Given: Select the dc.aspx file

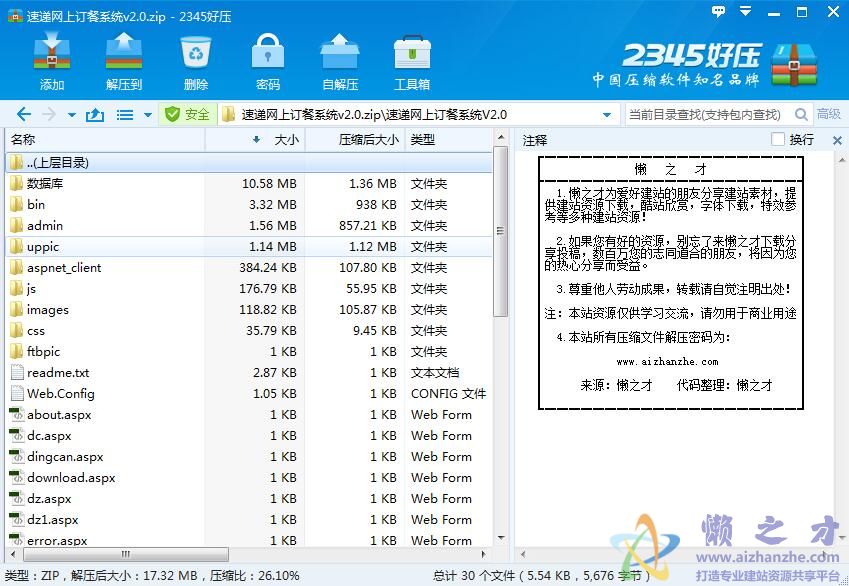Looking at the screenshot, I should pos(41,436).
